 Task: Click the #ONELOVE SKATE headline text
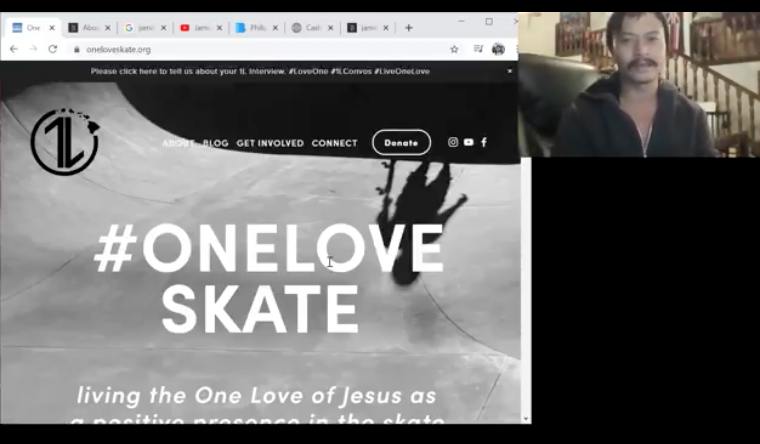(269, 278)
